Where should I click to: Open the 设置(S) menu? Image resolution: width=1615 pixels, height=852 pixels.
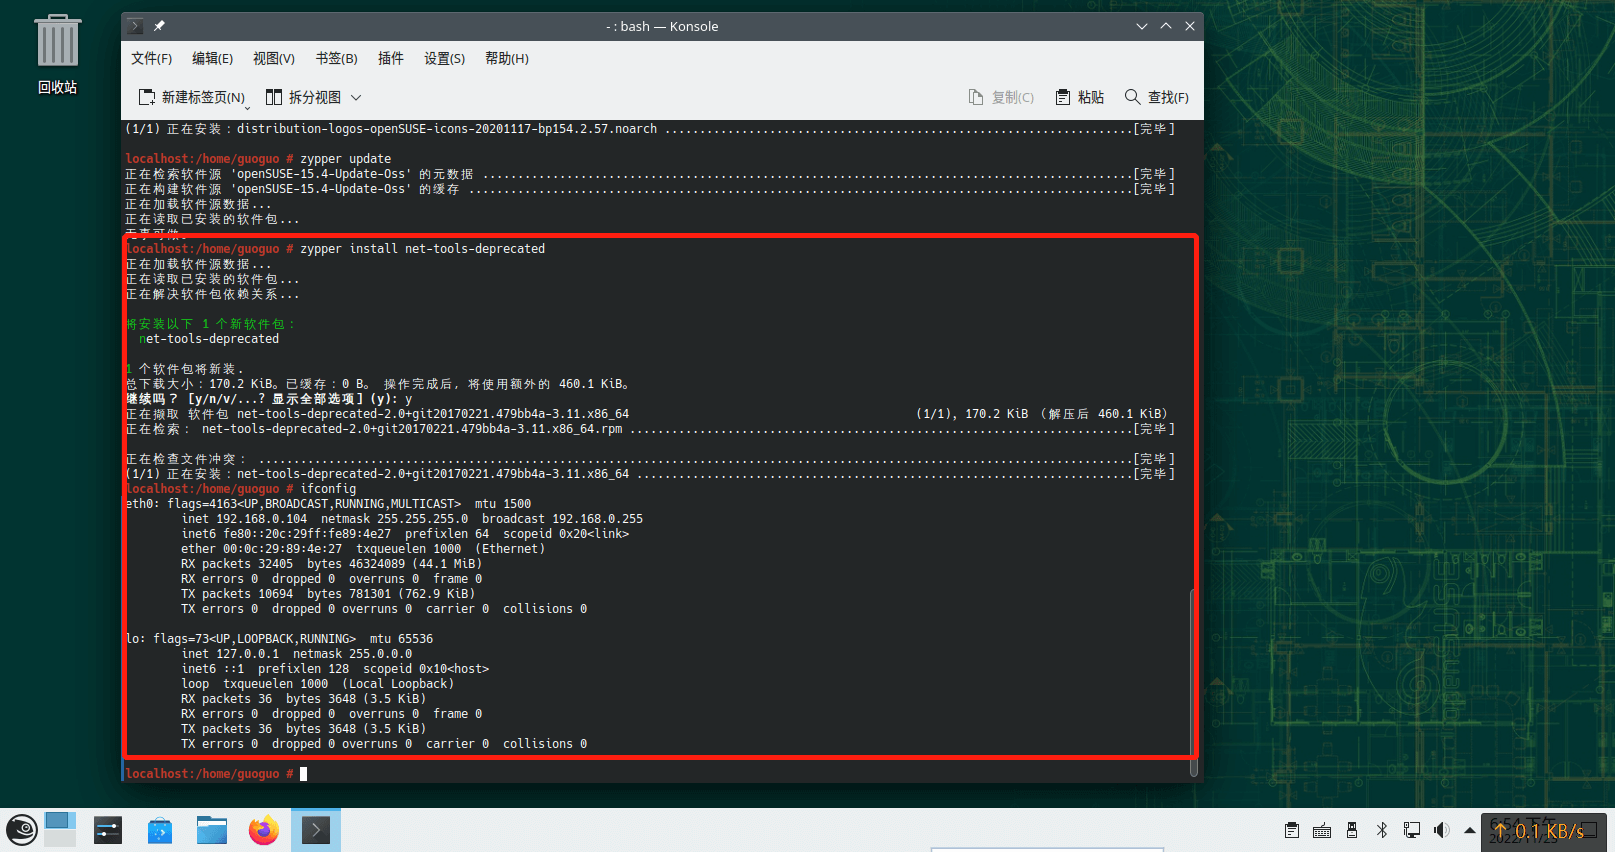[x=444, y=58]
